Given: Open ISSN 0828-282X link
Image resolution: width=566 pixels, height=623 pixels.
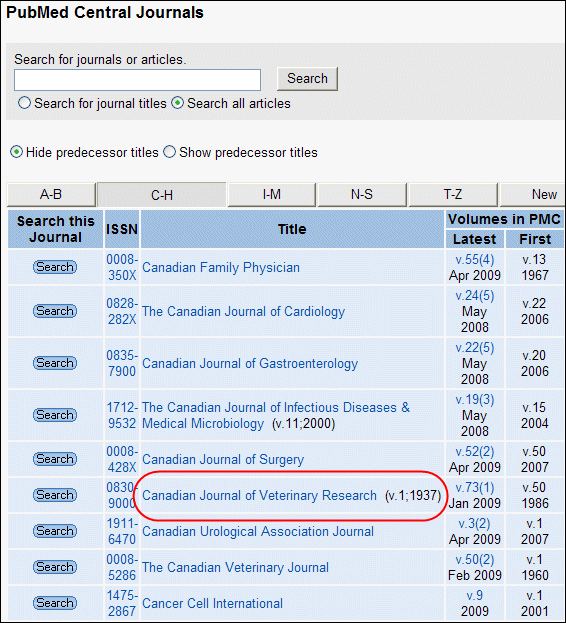Looking at the screenshot, I should pos(122,312).
